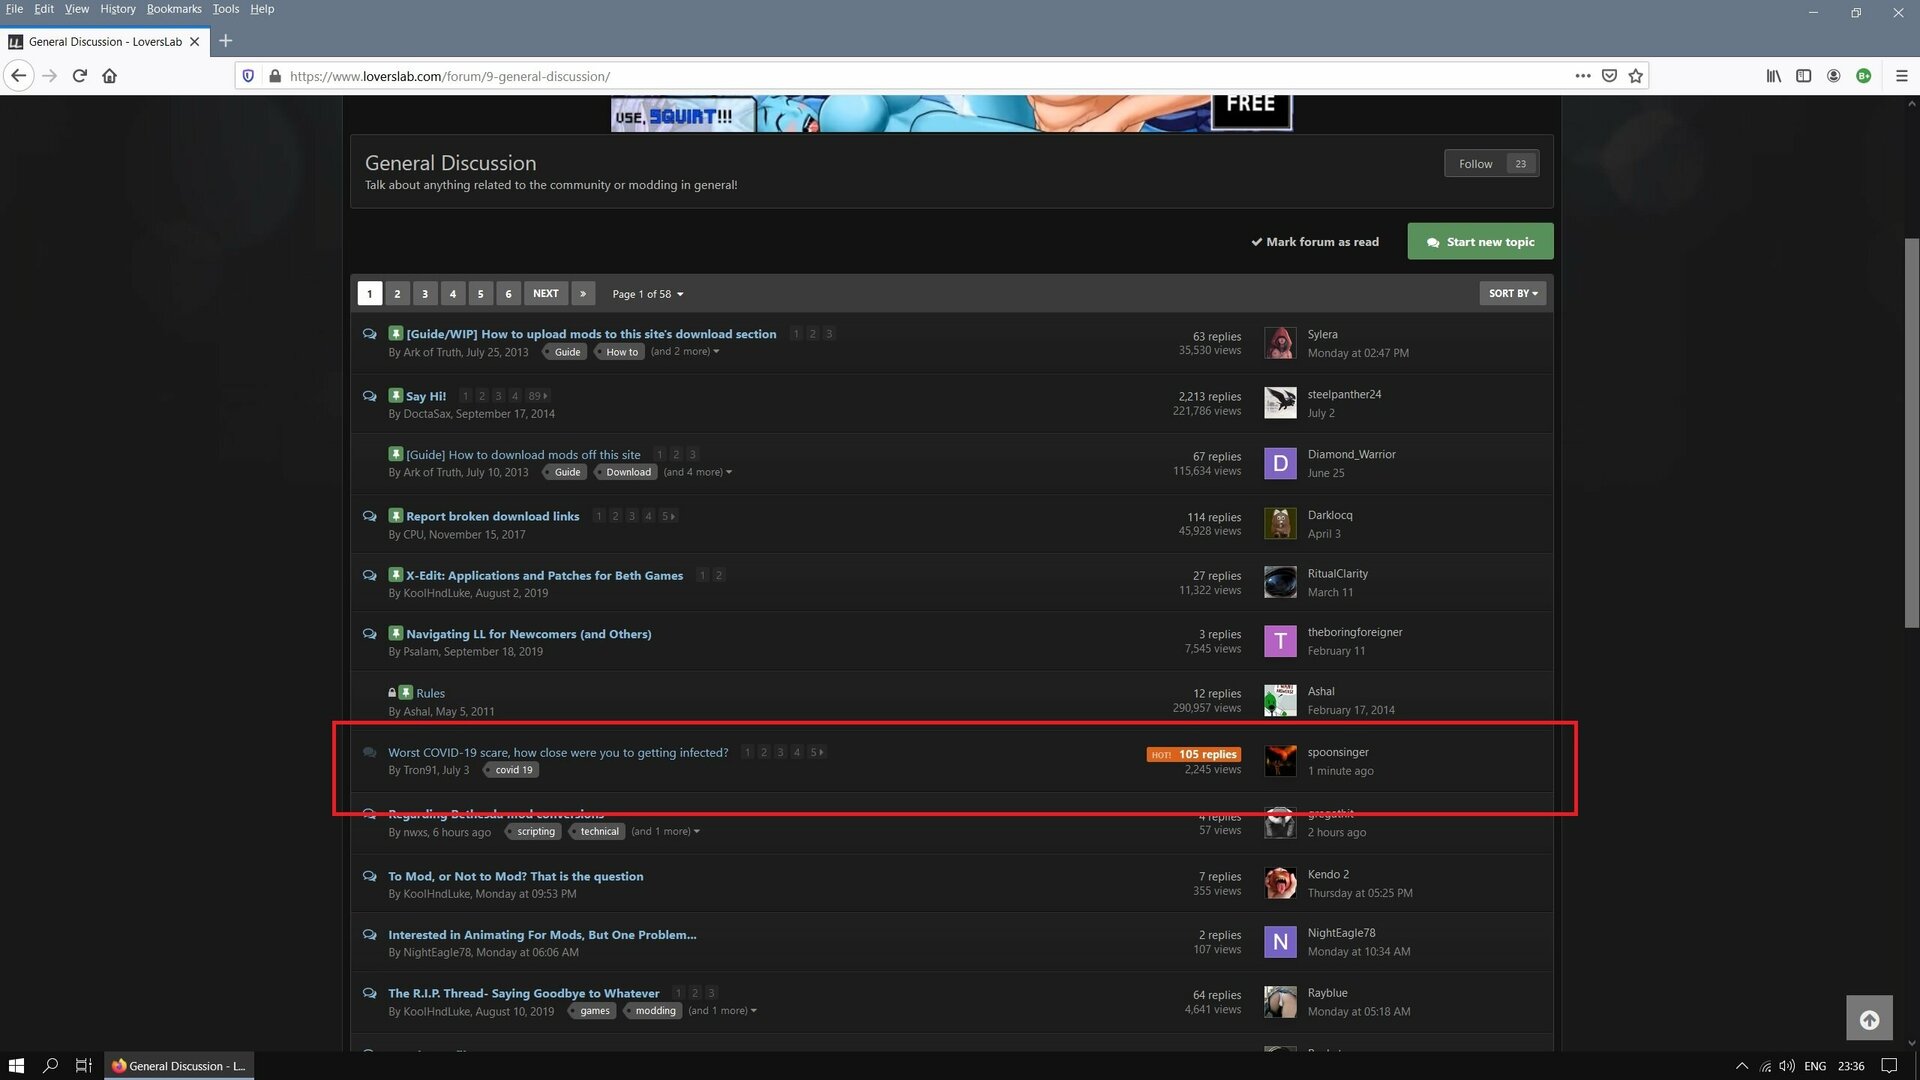Screen dimensions: 1920x1080
Task: Open the Bookmarks menu
Action: coord(174,9)
